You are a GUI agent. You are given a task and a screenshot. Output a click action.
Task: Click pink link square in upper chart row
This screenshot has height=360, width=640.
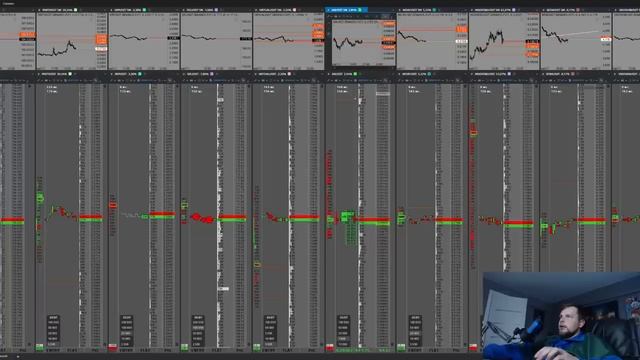click(294, 10)
